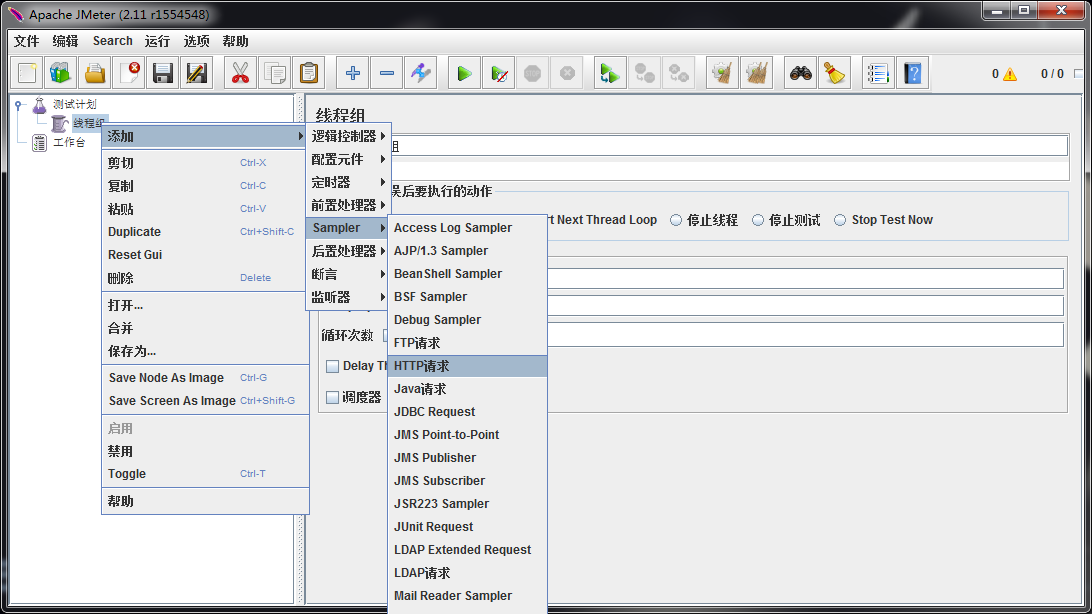Choose FTP请求 sampler entry

coord(467,343)
